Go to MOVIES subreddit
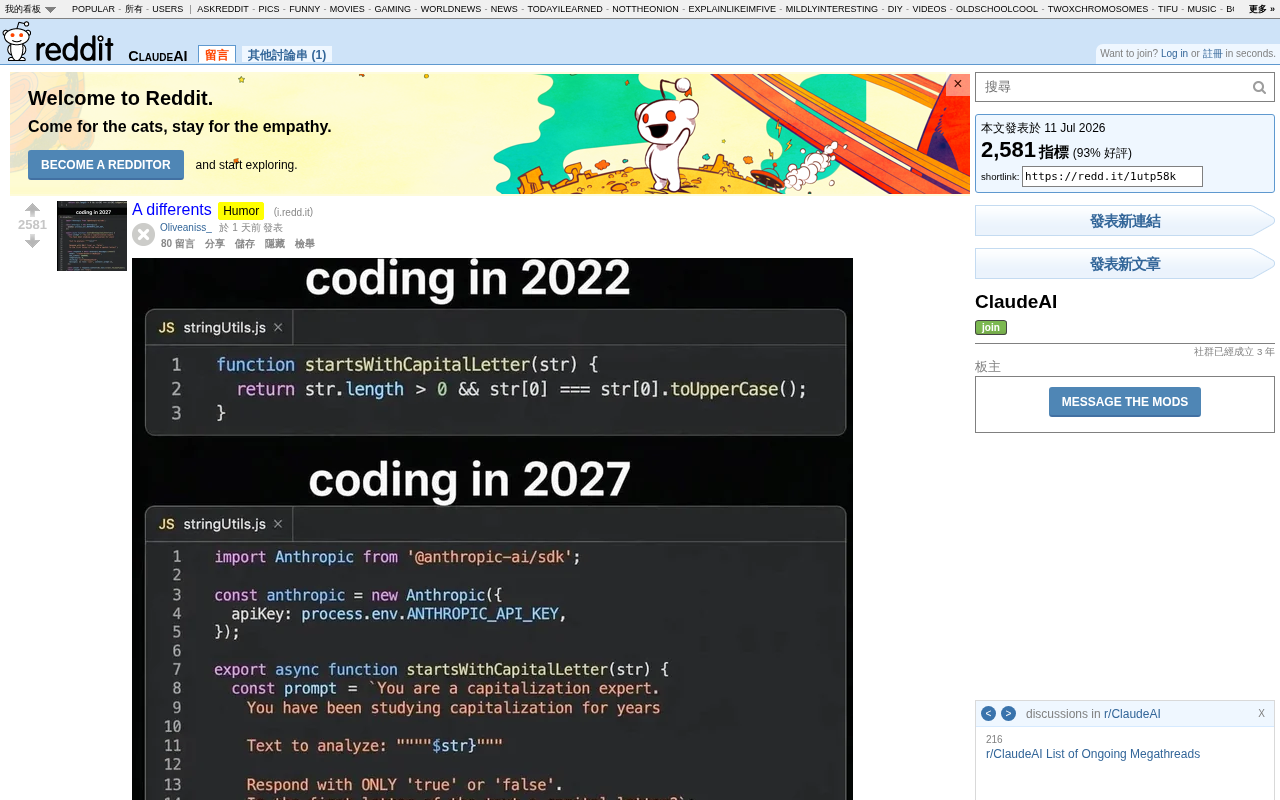The height and width of the screenshot is (800, 1280). pos(347,9)
